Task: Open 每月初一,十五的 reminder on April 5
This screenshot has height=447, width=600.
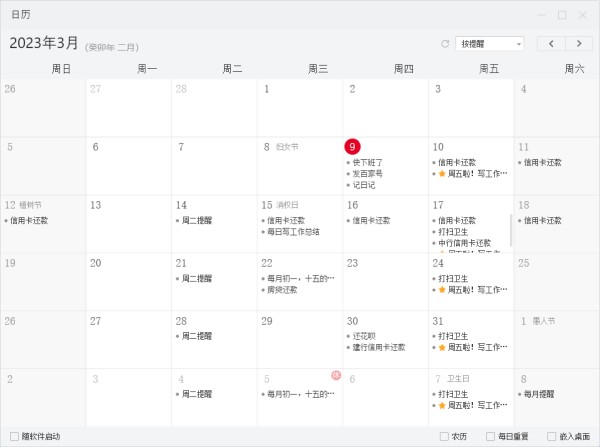Action: [x=301, y=394]
